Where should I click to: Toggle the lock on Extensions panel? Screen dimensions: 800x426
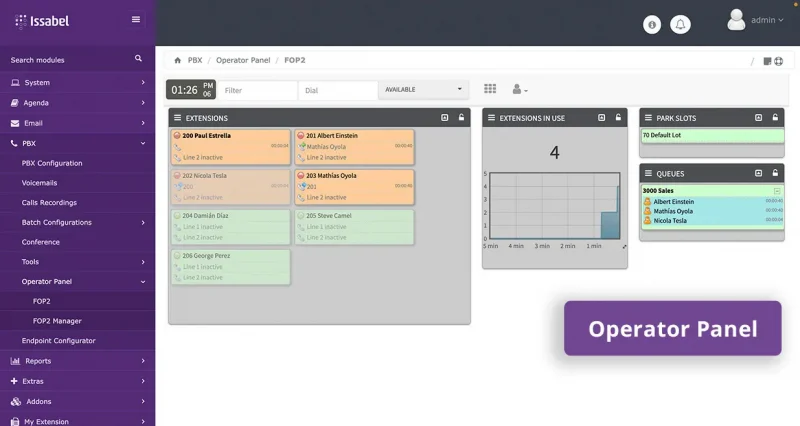461,118
